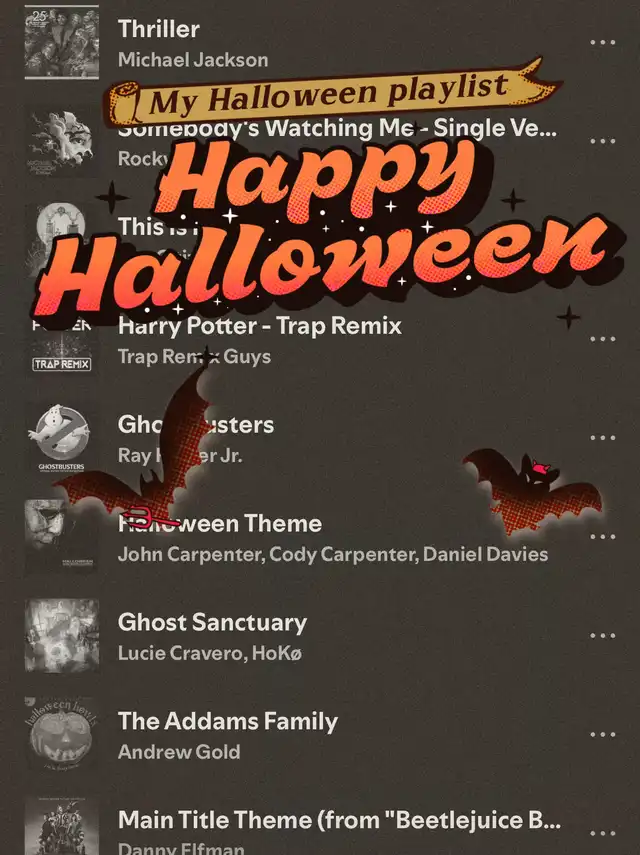Screen dimensions: 640x855
Task: Select the Addams Family pumpkin album art
Action: [x=62, y=734]
